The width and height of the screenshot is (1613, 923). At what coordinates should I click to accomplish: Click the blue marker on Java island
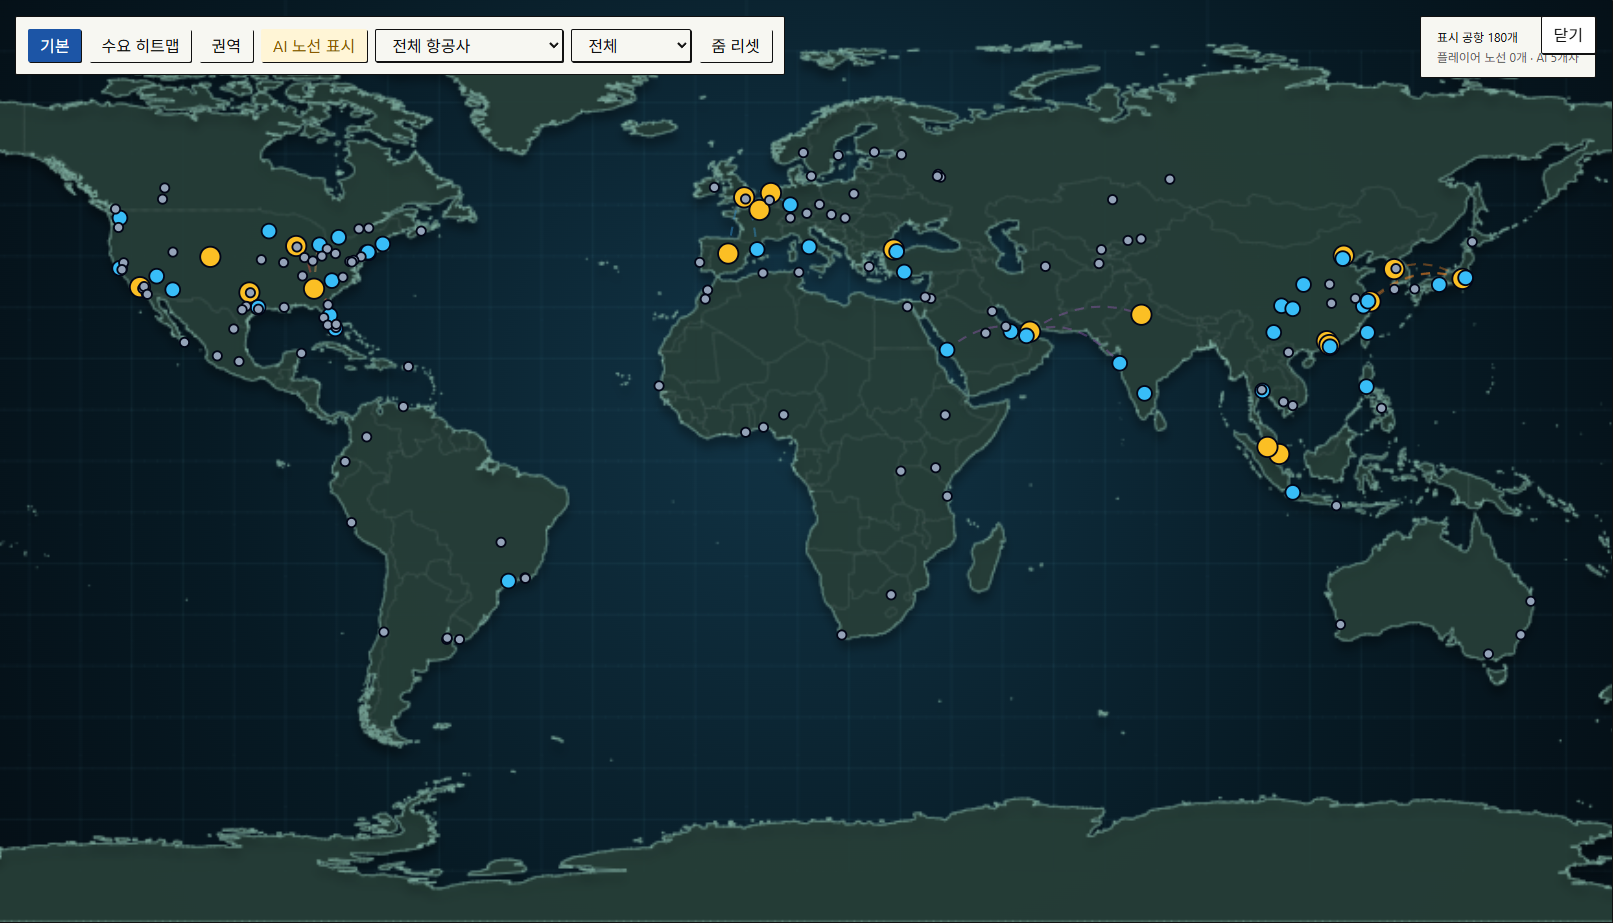[x=1293, y=492]
